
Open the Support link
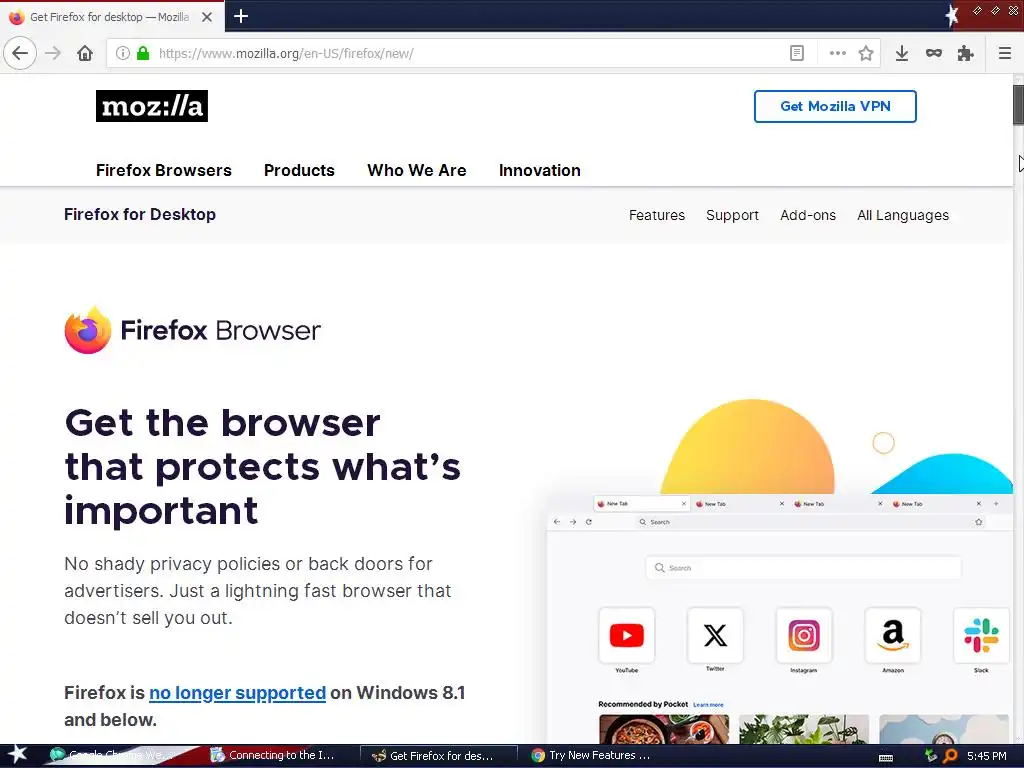[732, 215]
